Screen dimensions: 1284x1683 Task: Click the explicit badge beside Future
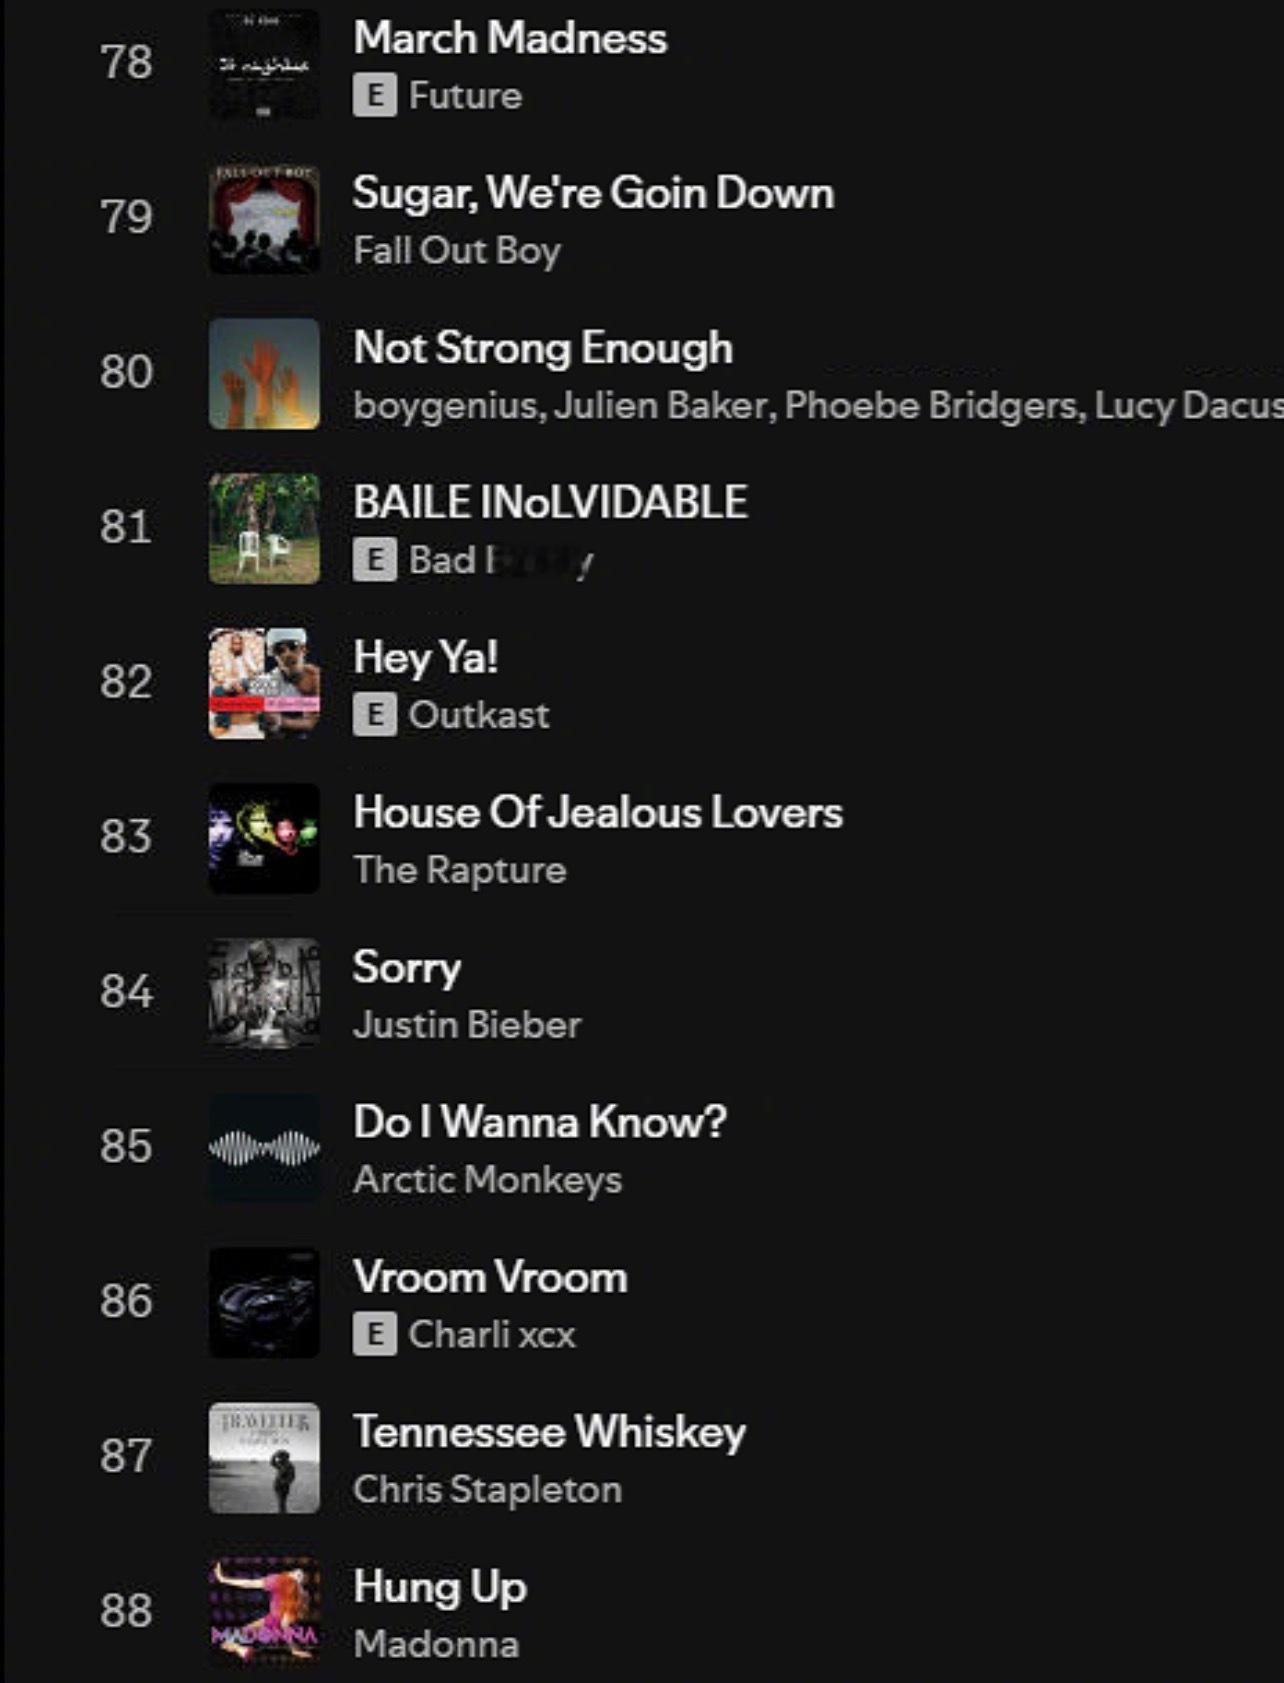click(375, 95)
